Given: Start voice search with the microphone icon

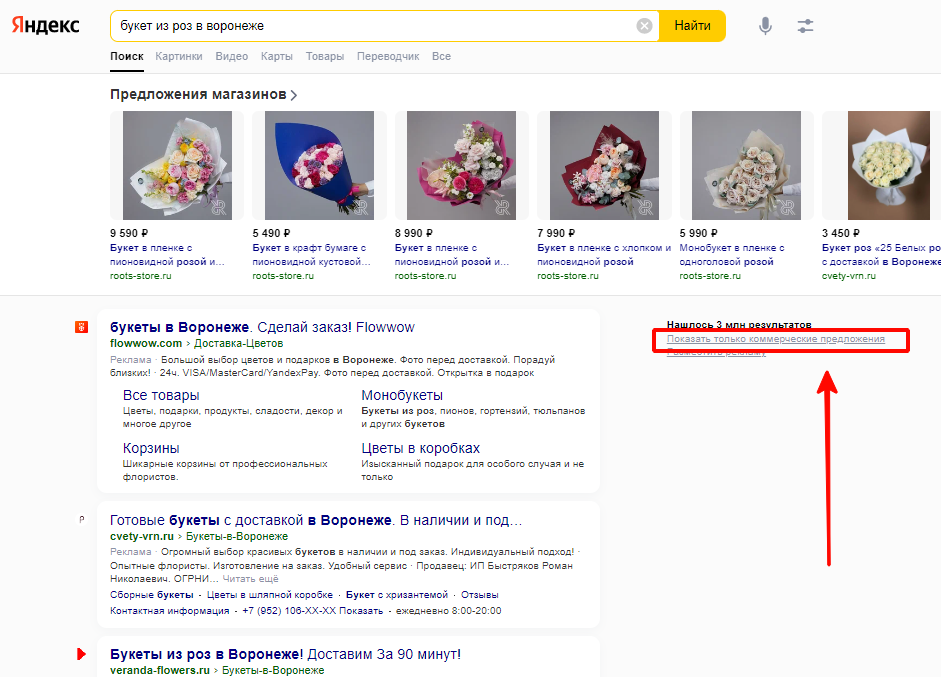Looking at the screenshot, I should point(765,26).
